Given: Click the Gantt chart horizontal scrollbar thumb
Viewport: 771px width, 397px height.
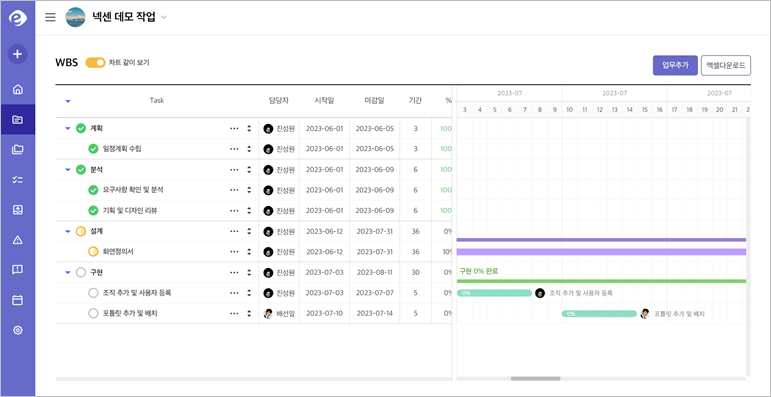Looking at the screenshot, I should (535, 378).
